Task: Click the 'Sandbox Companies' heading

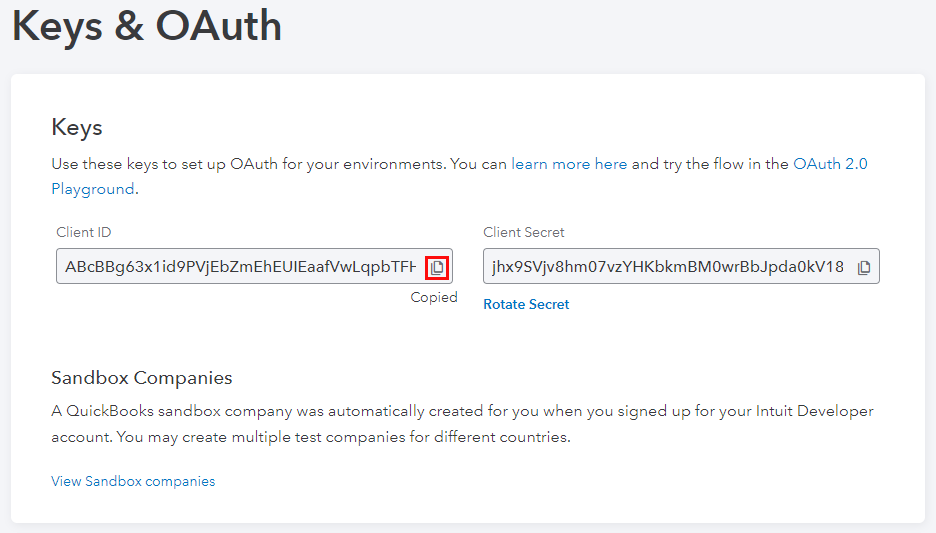Action: [x=141, y=378]
